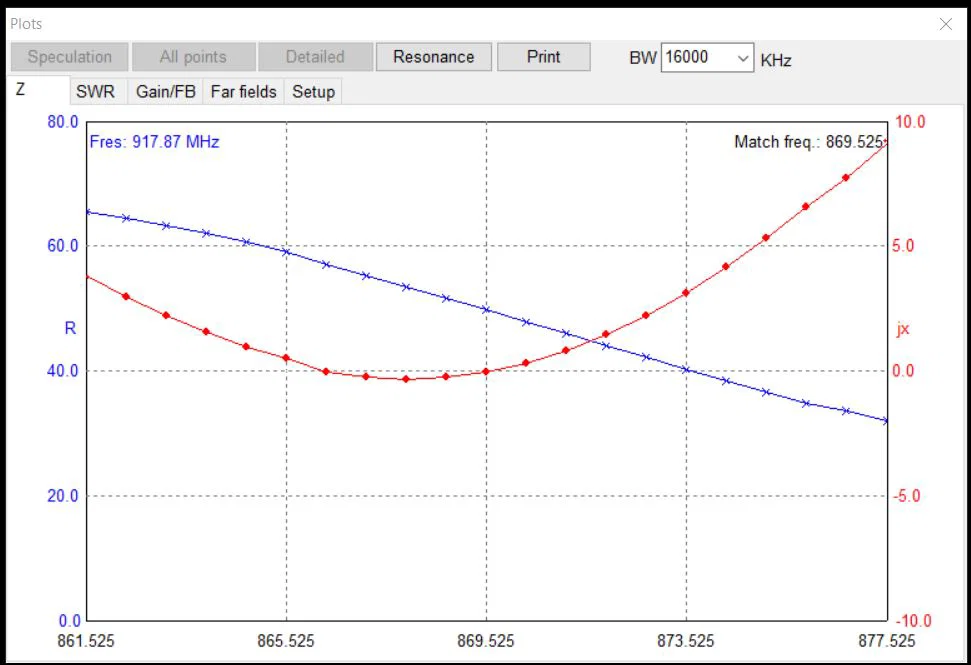Select the Far fields tab
Viewport: 971px width, 665px height.
[x=243, y=92]
